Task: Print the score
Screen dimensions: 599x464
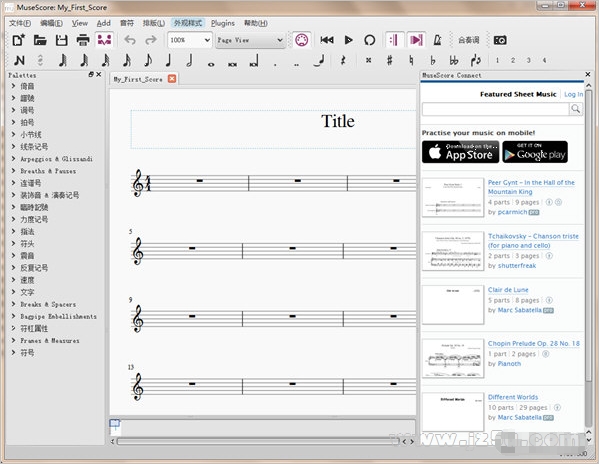Action: pos(83,40)
